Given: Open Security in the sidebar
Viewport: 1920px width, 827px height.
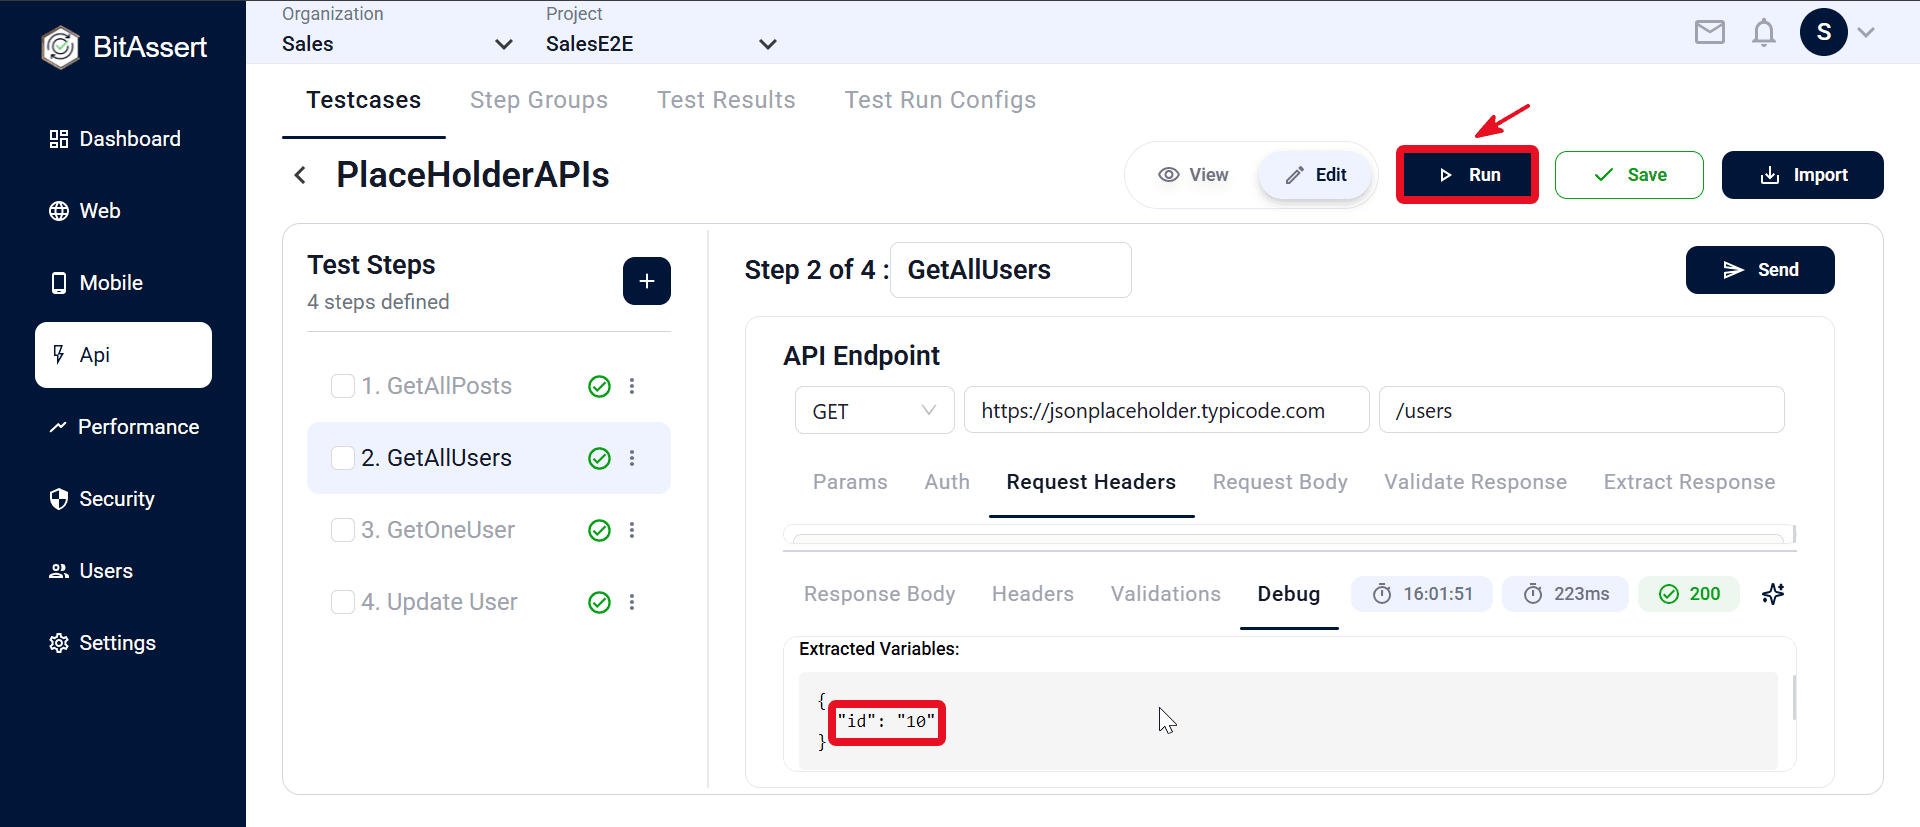Looking at the screenshot, I should [x=102, y=499].
